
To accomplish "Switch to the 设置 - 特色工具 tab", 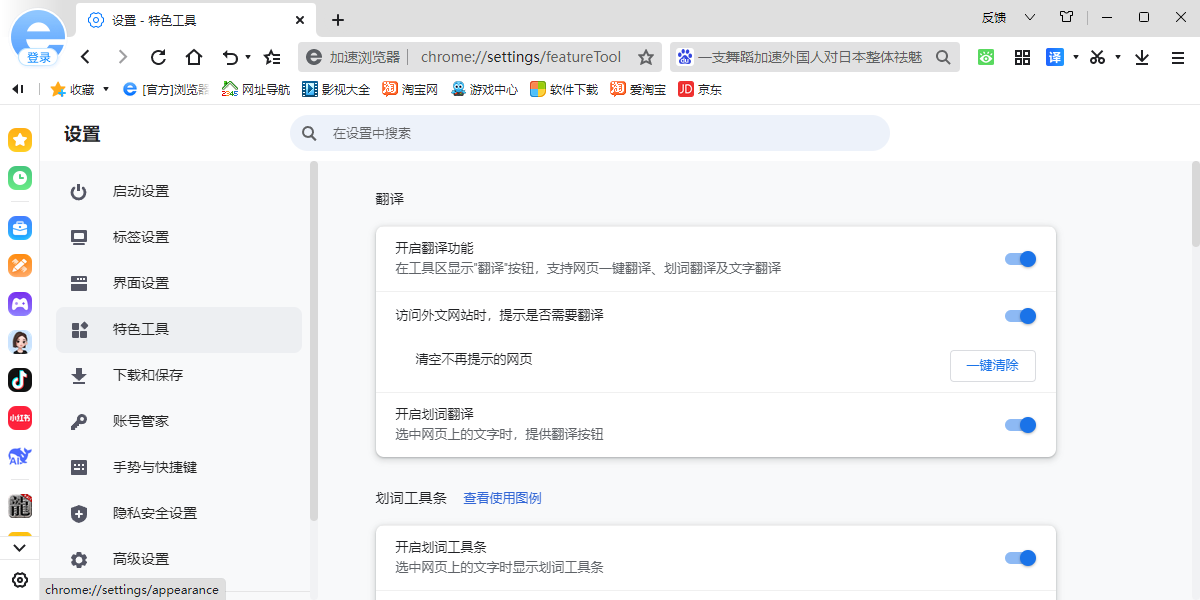I will click(196, 20).
